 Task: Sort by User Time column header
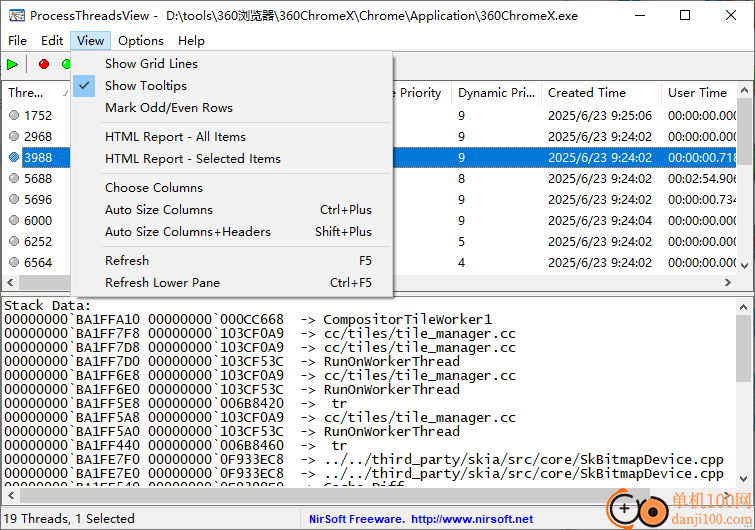coord(699,93)
